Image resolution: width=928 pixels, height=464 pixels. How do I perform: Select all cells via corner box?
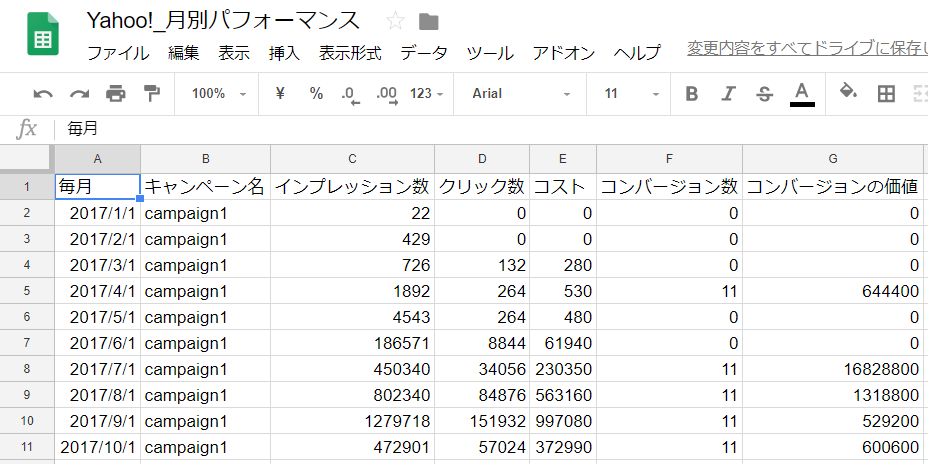click(x=27, y=159)
